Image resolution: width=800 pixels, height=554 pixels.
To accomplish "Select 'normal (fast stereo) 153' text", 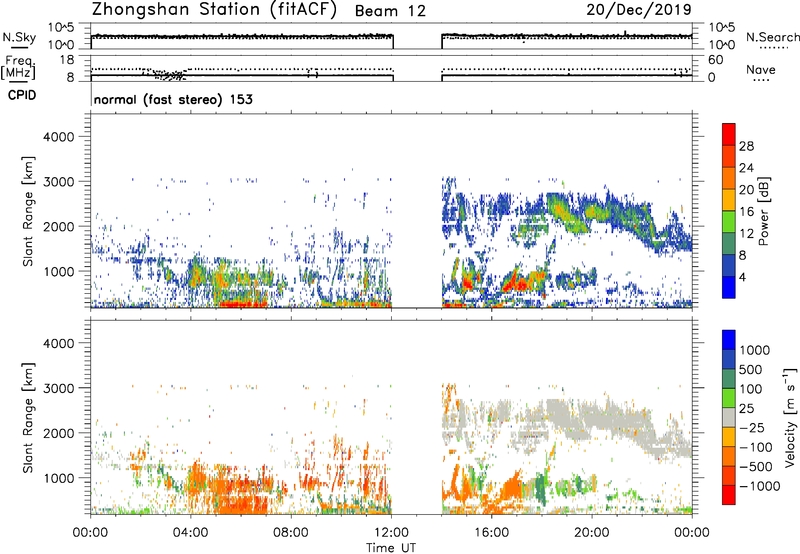I will pos(173,99).
